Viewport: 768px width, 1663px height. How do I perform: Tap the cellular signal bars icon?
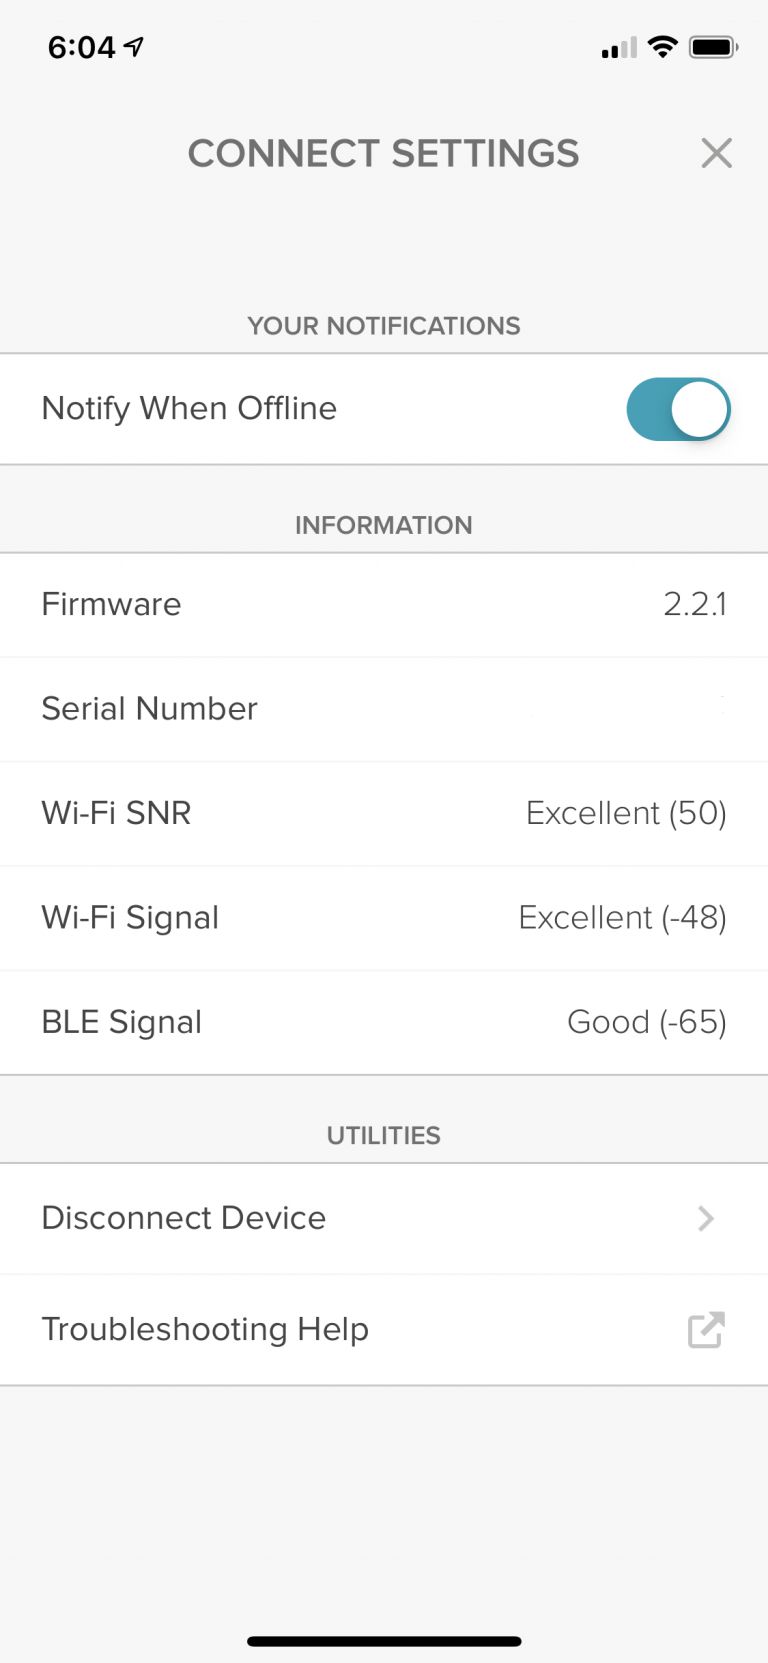(x=619, y=48)
